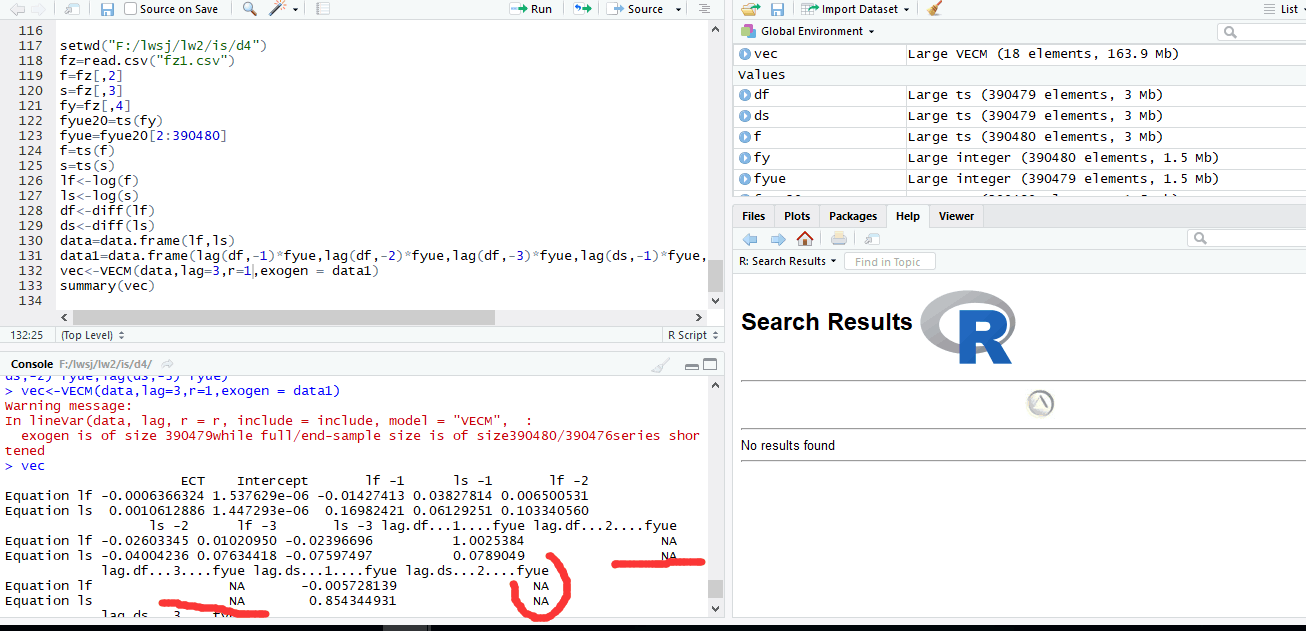
Task: Click the Find in Topic field
Action: pos(890,262)
